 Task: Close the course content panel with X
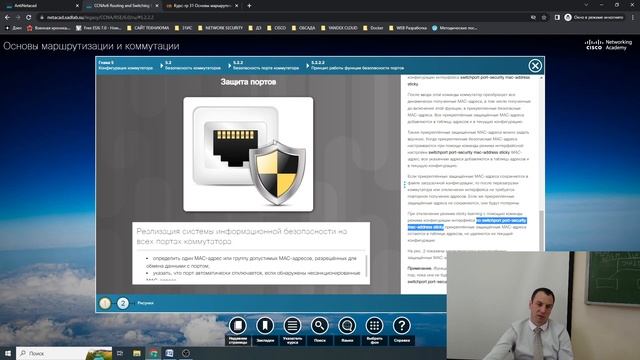(535, 65)
